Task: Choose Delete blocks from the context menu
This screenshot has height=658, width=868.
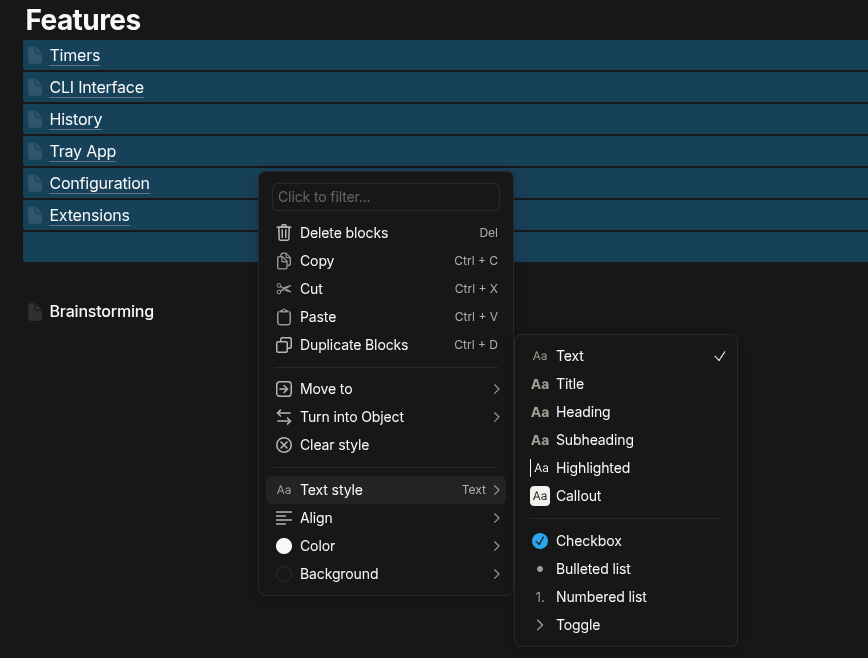Action: 386,233
